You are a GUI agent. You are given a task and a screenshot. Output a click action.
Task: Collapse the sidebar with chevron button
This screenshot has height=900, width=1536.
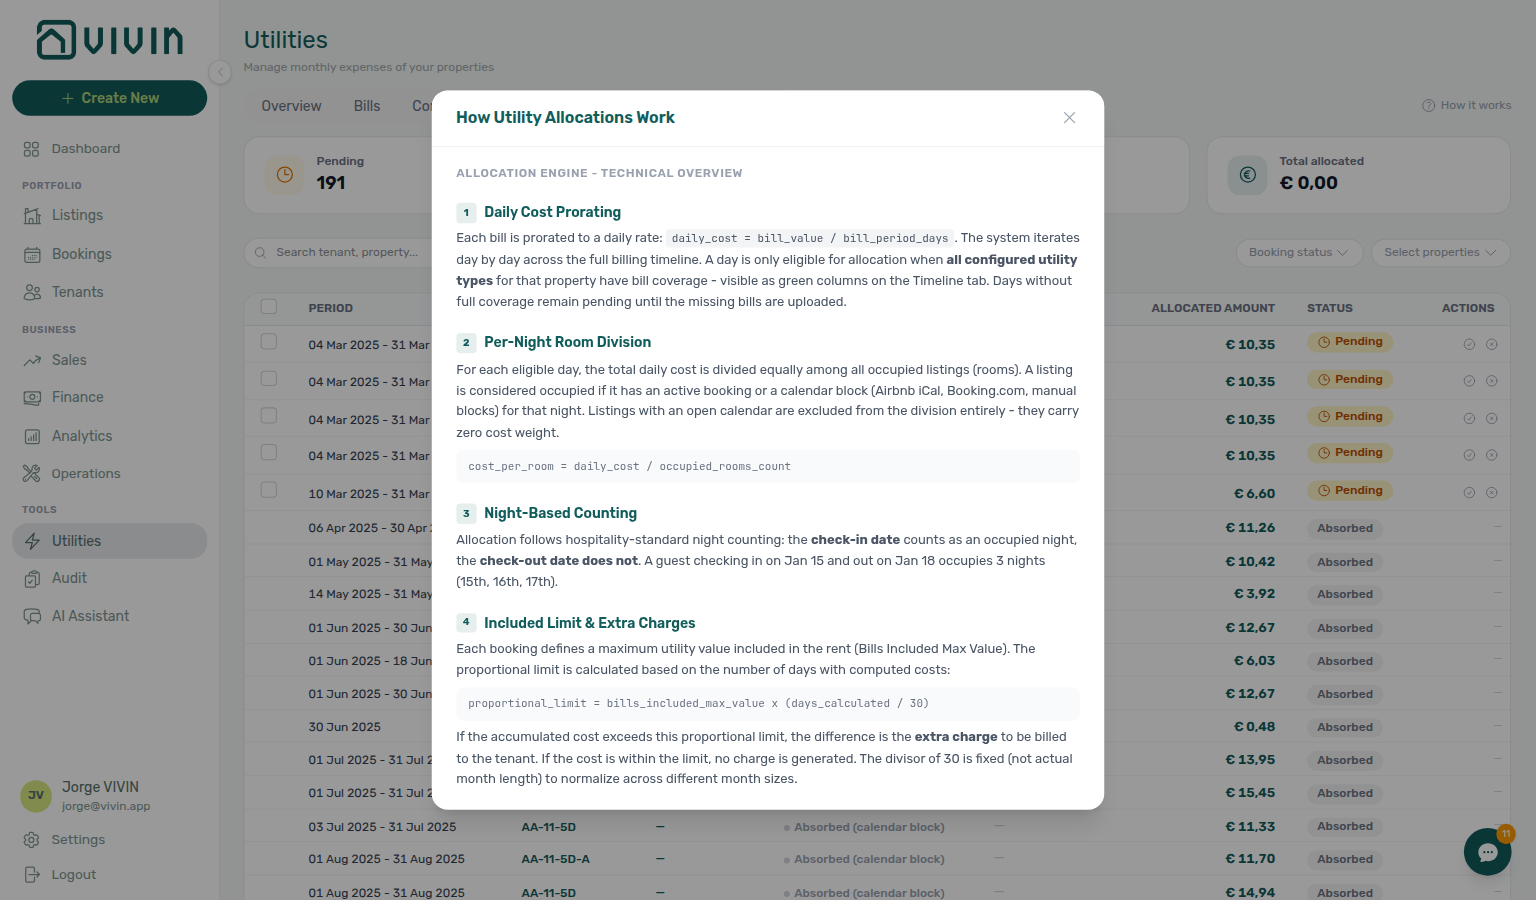click(220, 71)
